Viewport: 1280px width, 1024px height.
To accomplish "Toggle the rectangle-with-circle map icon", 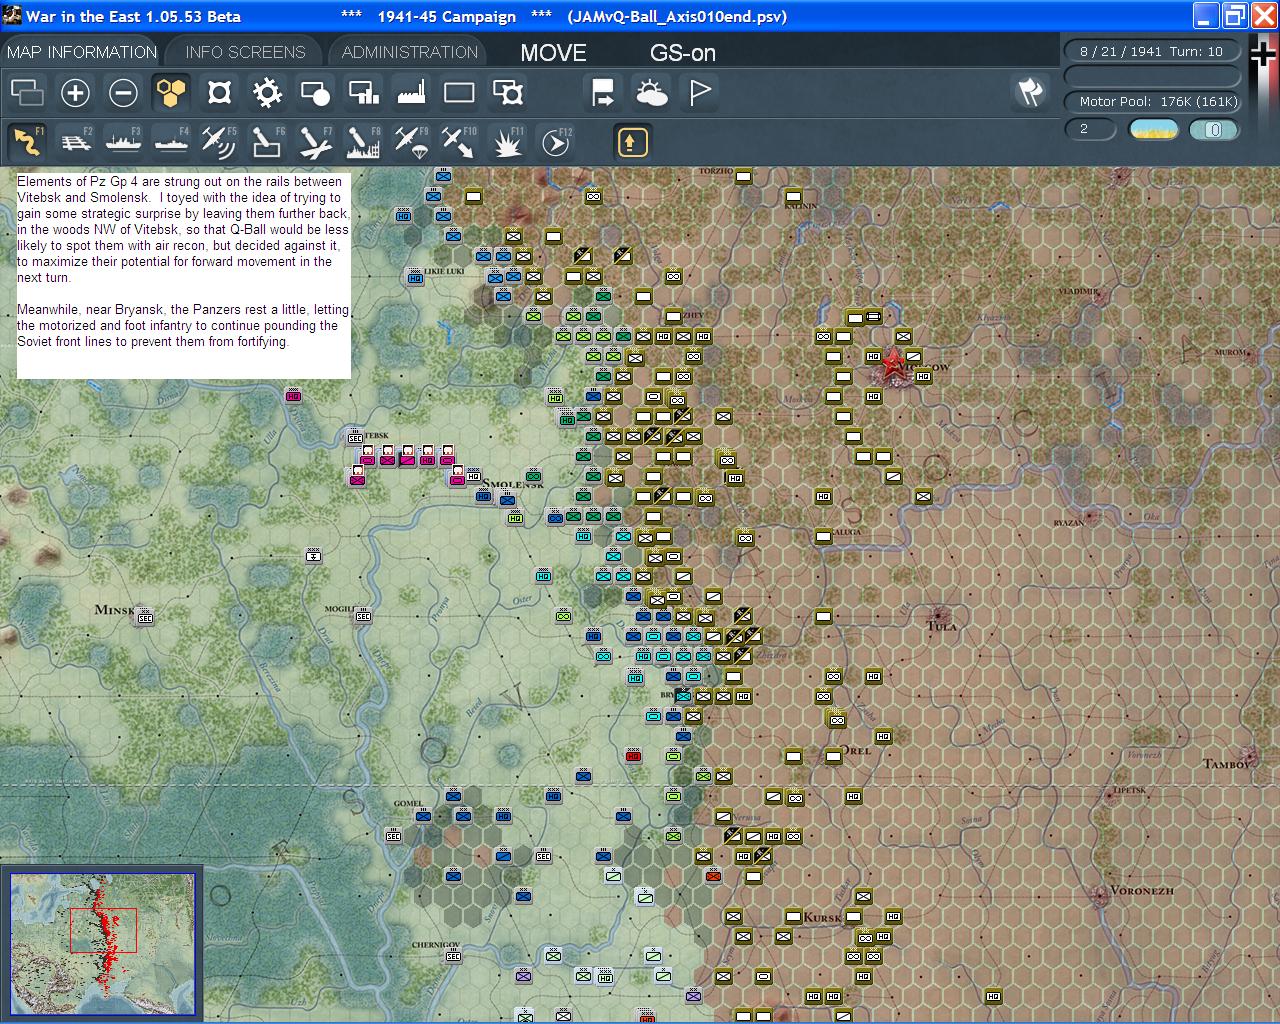I will (315, 93).
